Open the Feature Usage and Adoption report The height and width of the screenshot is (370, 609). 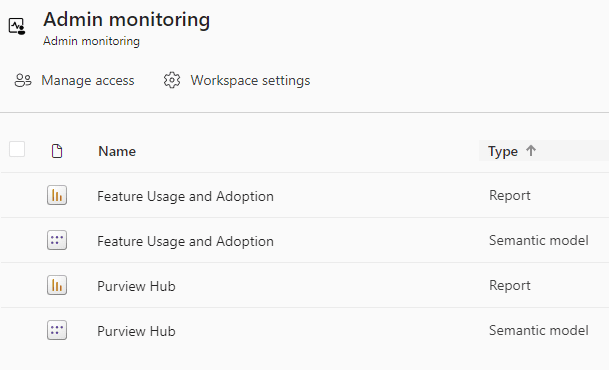(x=185, y=196)
